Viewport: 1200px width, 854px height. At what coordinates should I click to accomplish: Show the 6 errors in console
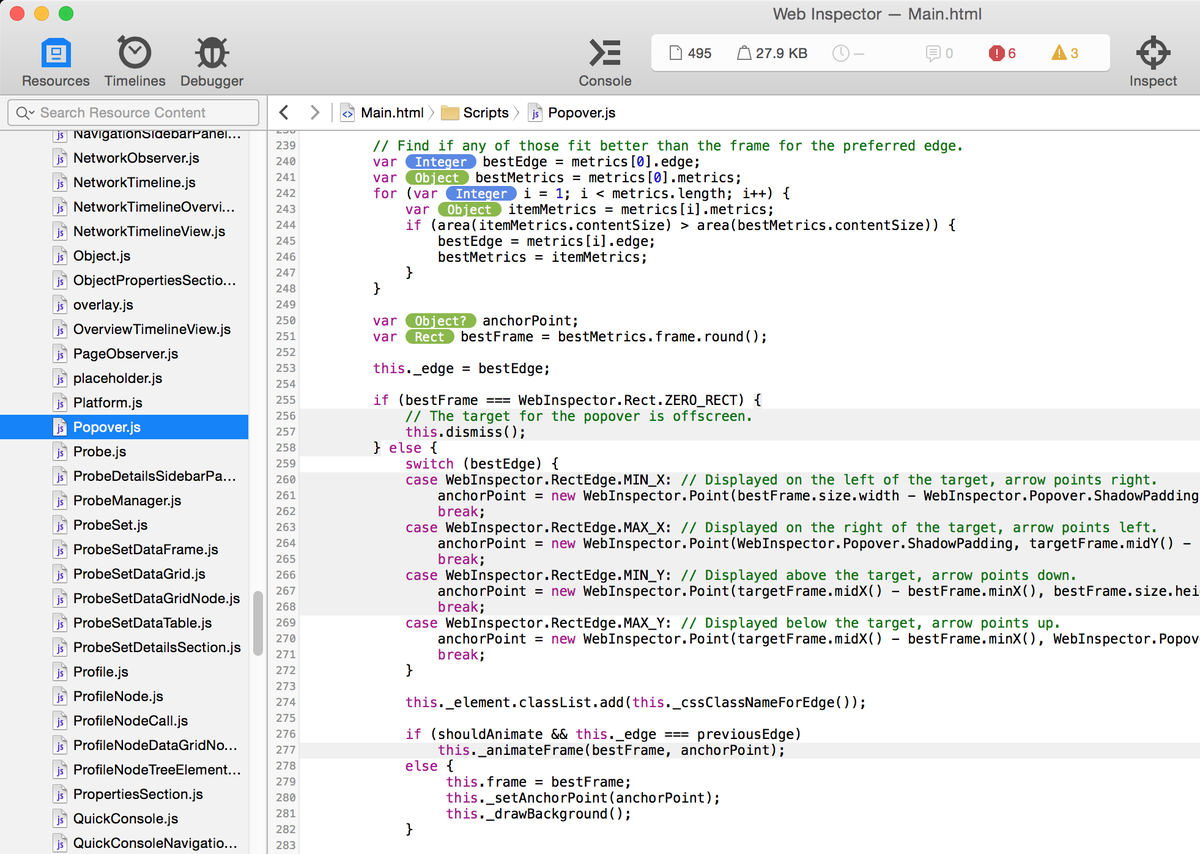(1002, 53)
